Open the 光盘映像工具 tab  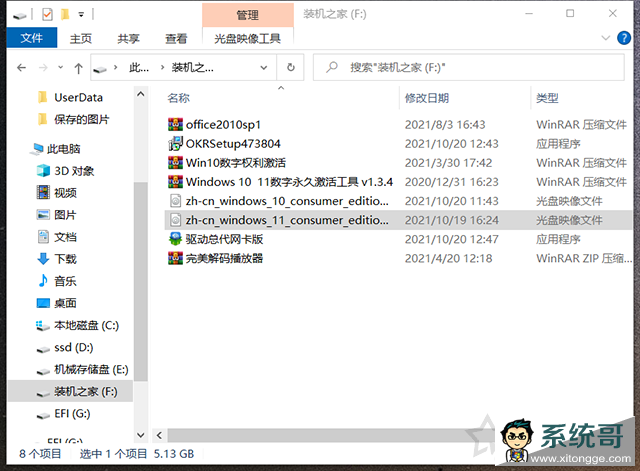click(247, 39)
